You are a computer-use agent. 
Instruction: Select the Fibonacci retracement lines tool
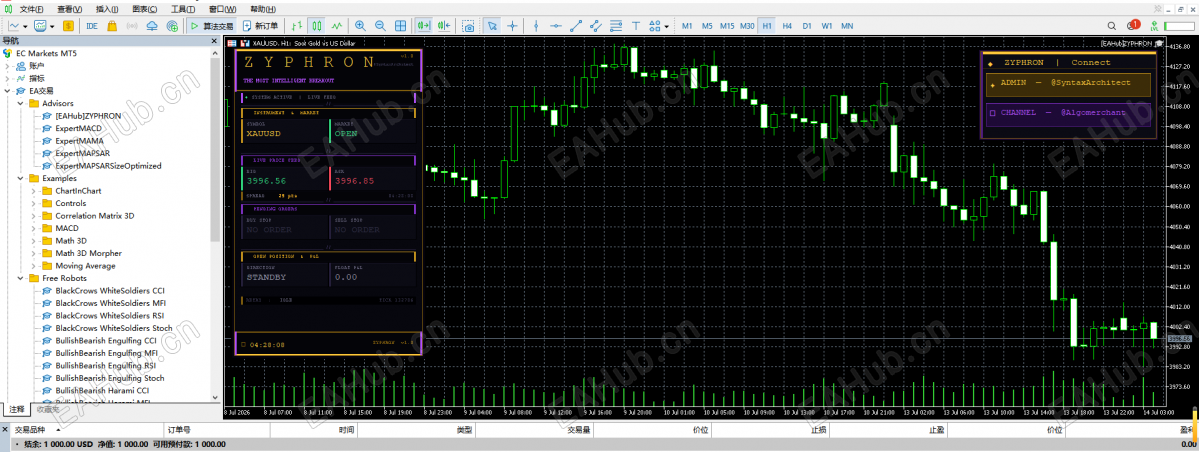(616, 25)
